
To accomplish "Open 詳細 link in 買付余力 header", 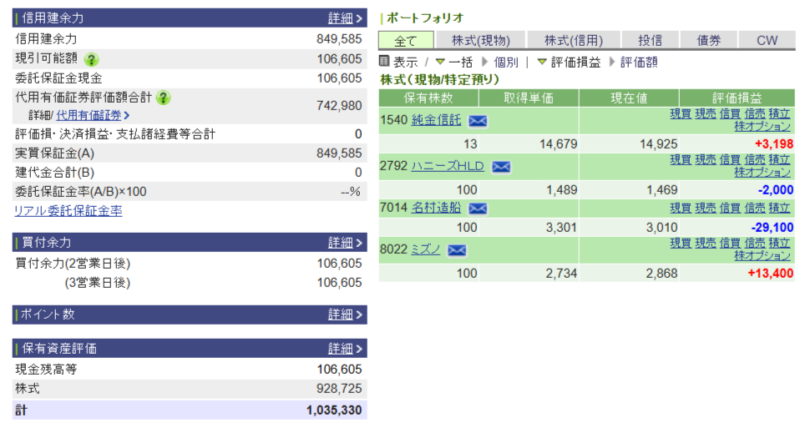I will tap(345, 243).
